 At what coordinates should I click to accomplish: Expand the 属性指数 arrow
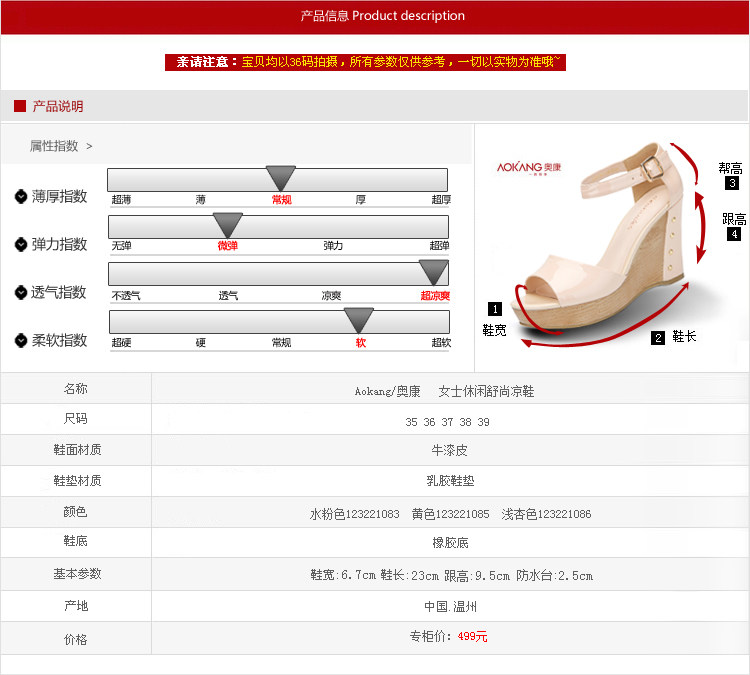pyautogui.click(x=89, y=146)
